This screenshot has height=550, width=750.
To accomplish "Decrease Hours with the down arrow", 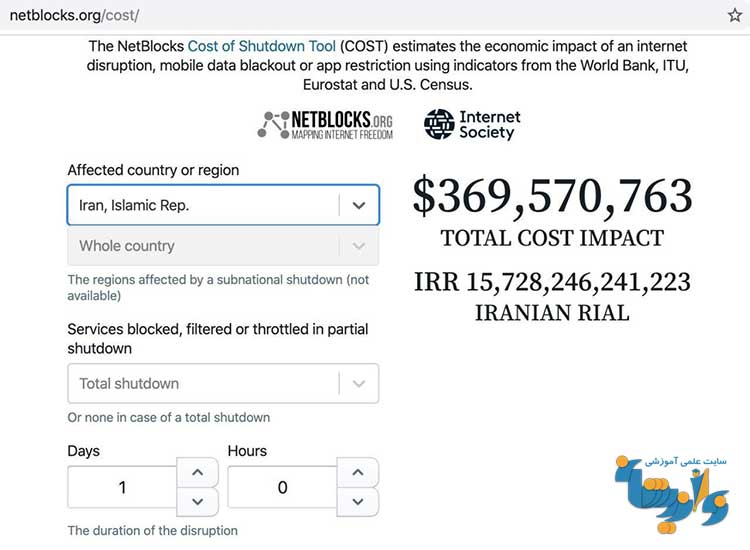I will coord(358,502).
